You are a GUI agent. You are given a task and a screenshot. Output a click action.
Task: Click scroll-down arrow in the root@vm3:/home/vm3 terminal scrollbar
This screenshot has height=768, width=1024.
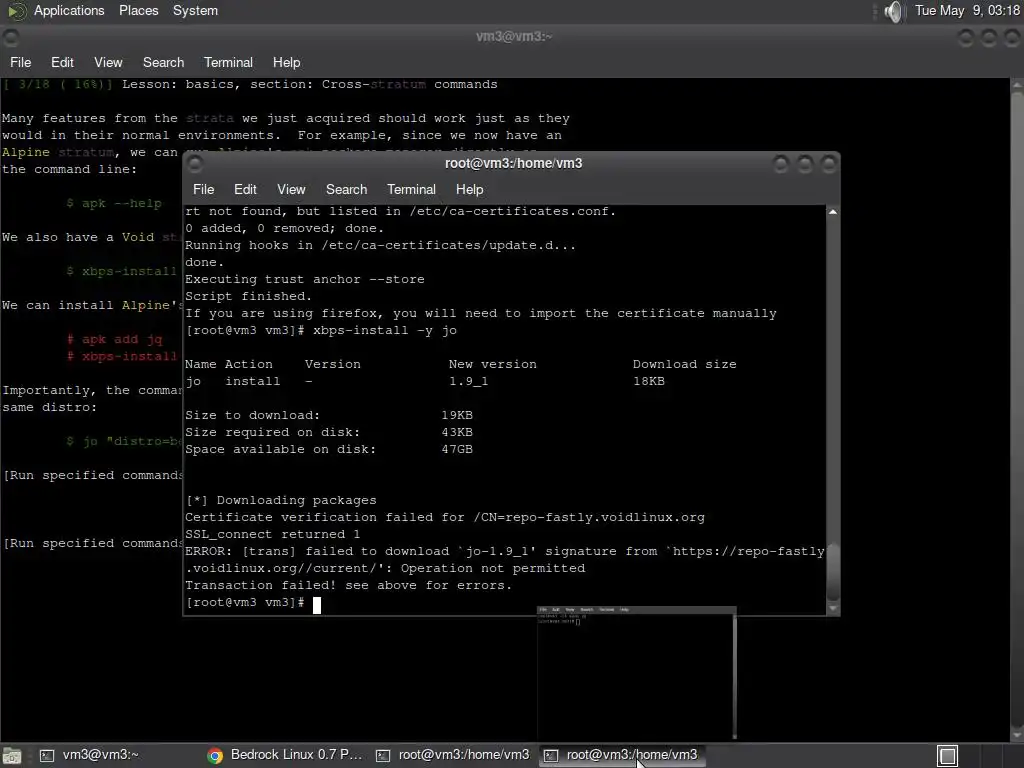(833, 609)
